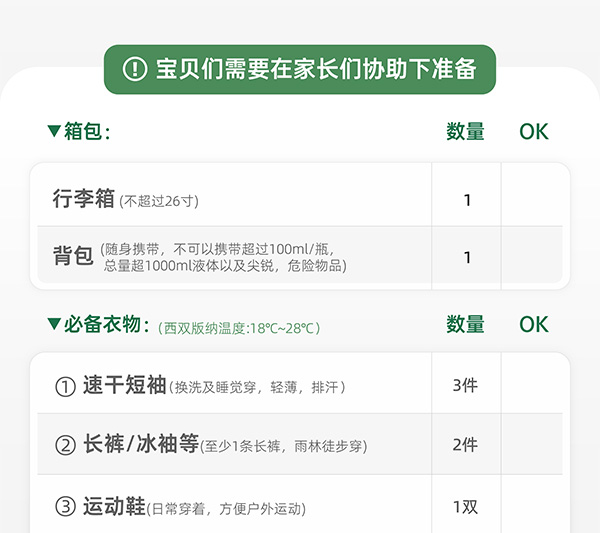Image resolution: width=600 pixels, height=533 pixels.
Task: Click the circled number 2 icon
Action: pyautogui.click(x=65, y=445)
